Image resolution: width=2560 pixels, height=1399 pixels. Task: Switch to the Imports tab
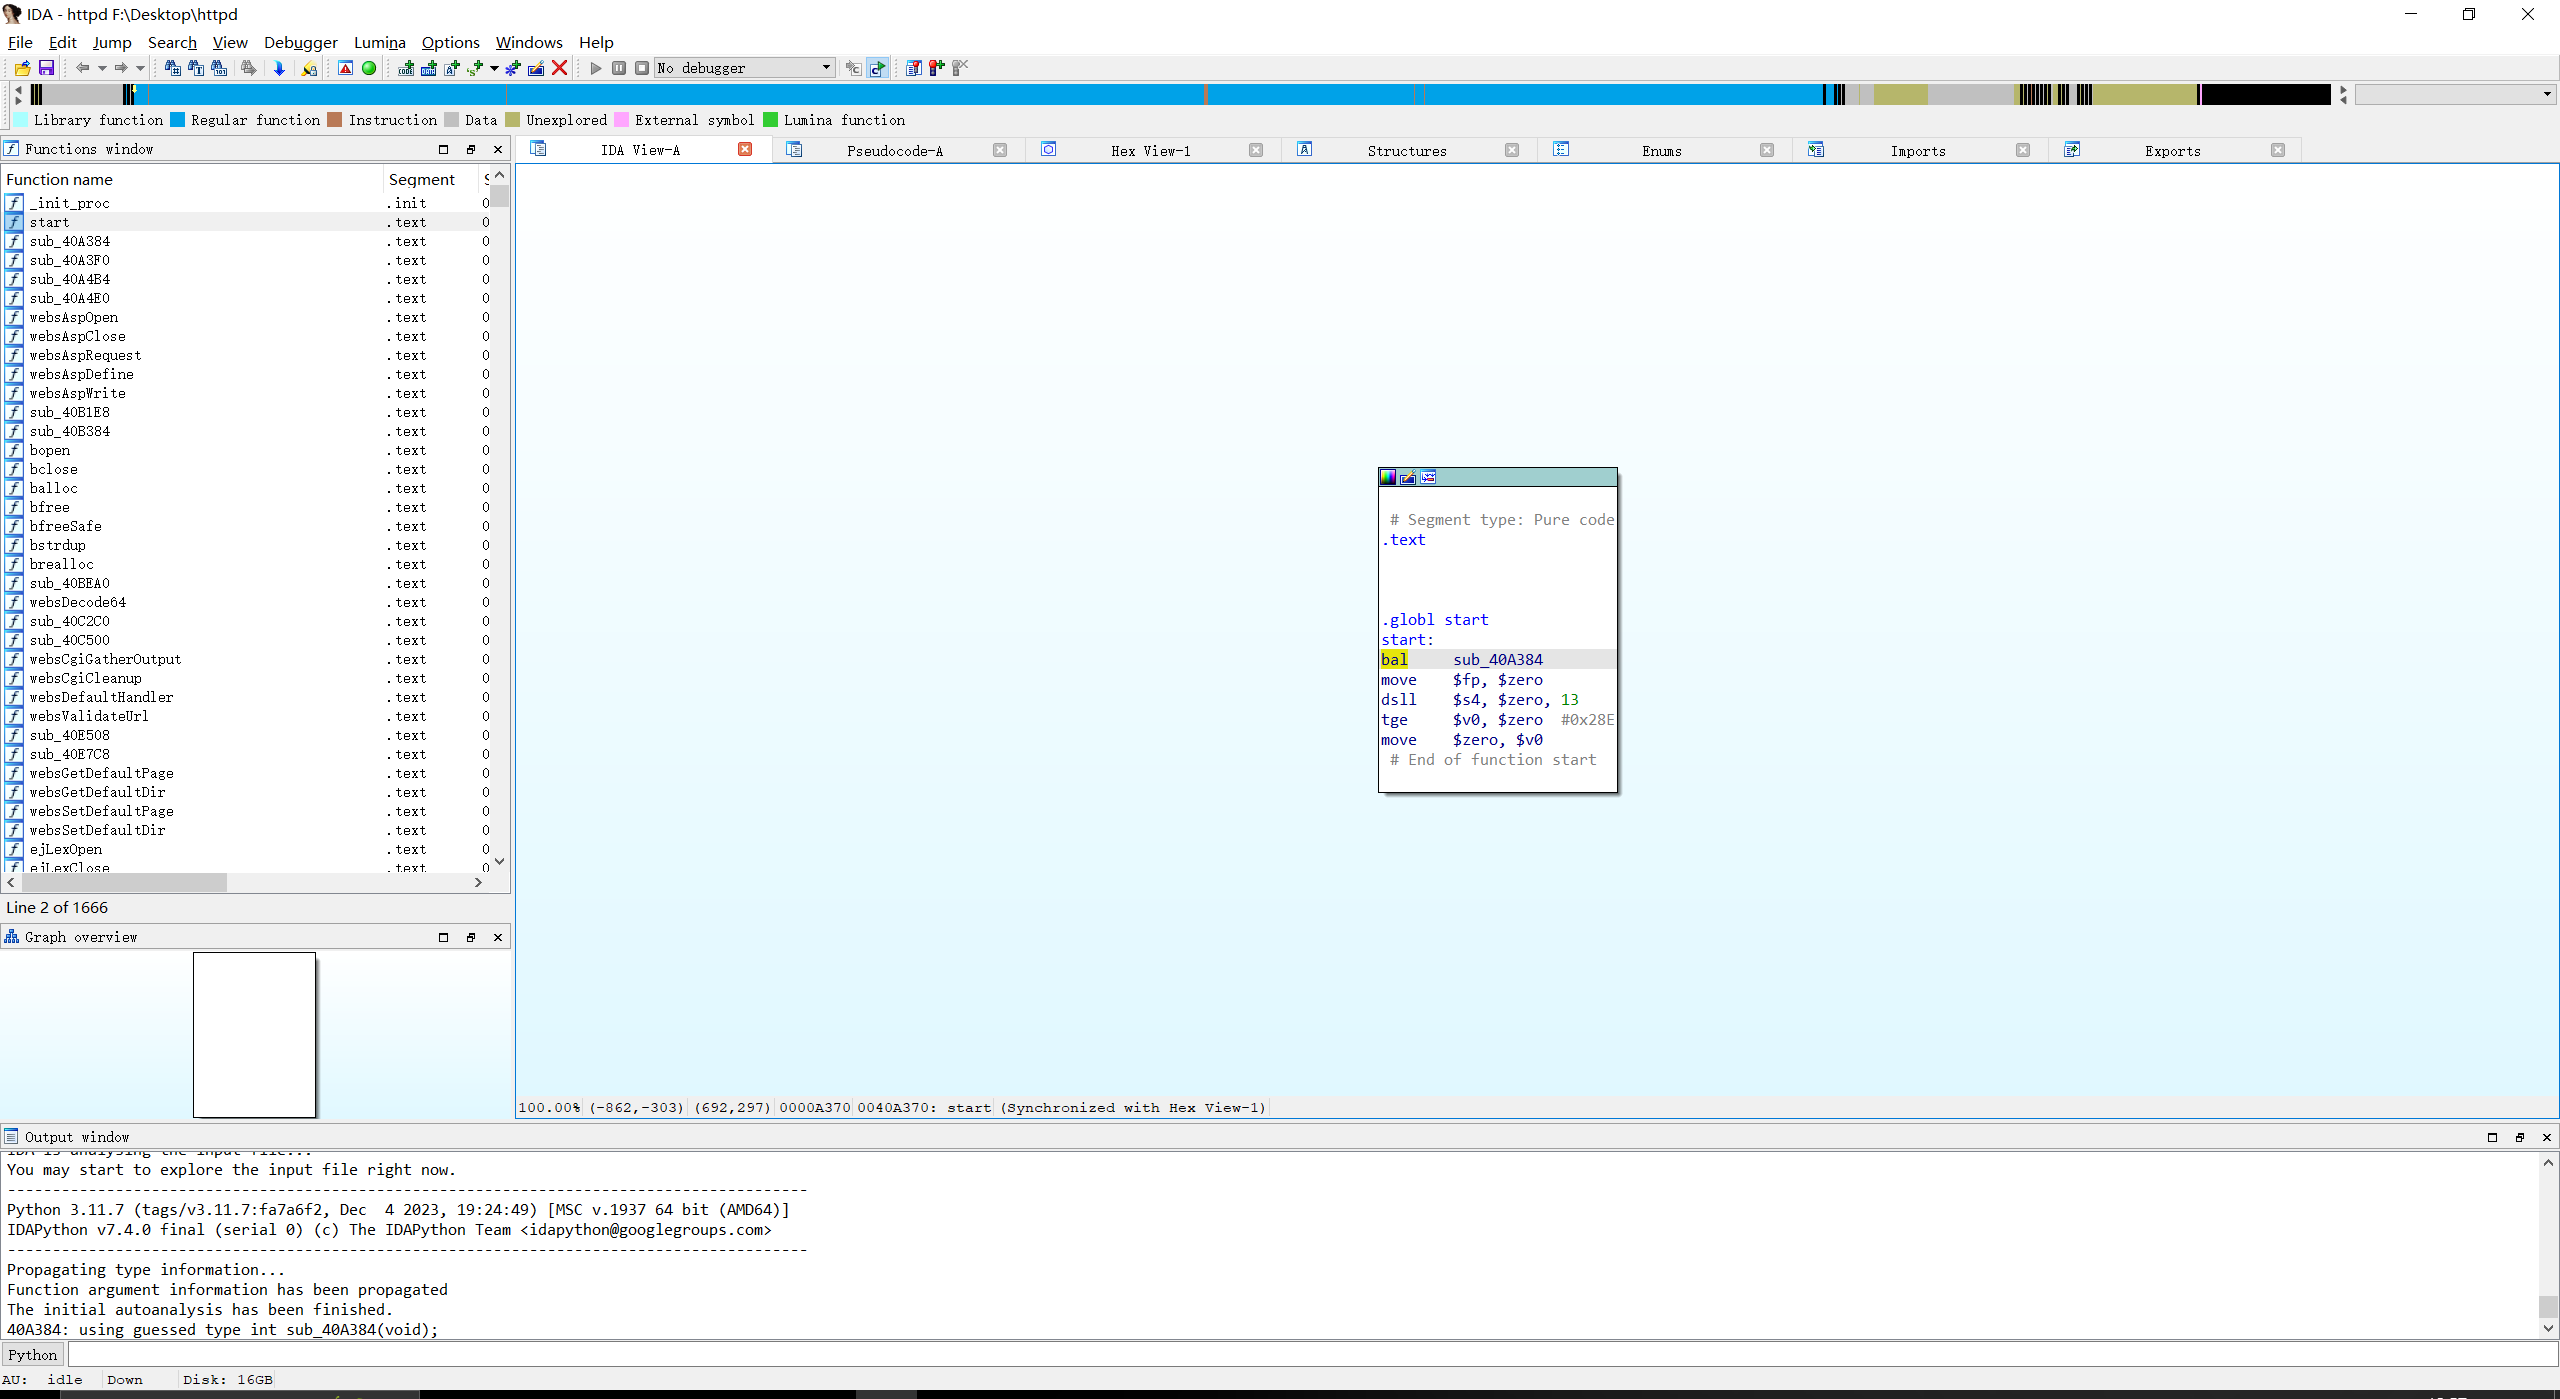pos(1917,150)
